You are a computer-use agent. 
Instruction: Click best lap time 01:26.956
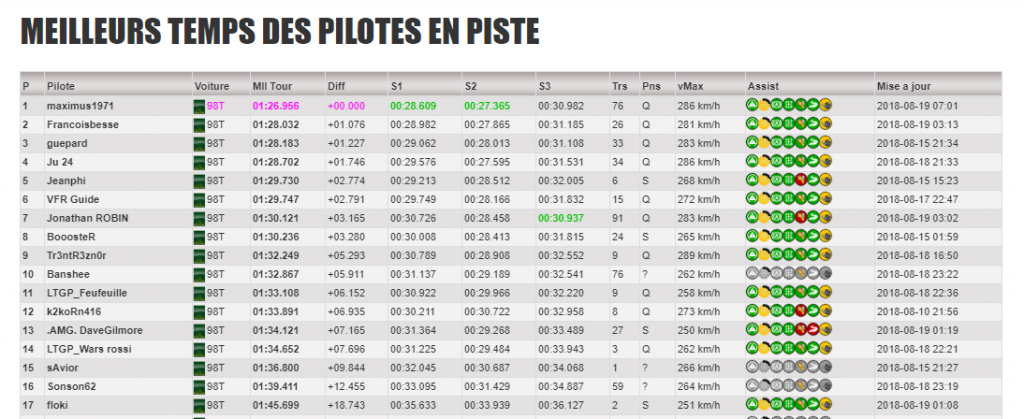point(276,106)
